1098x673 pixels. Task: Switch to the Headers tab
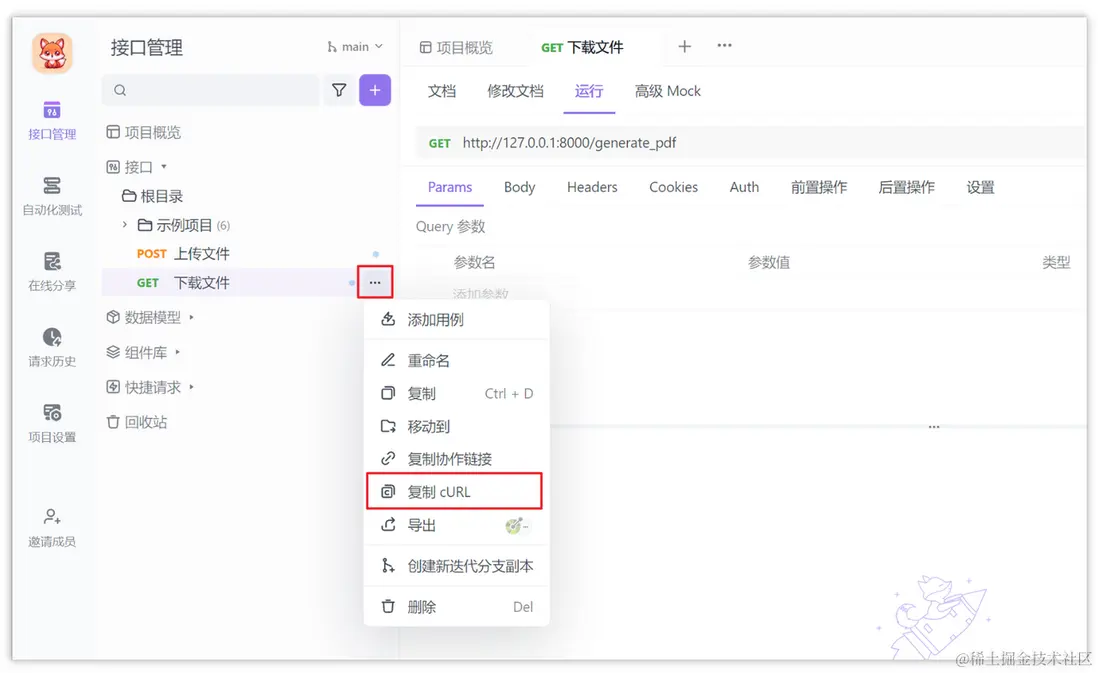(591, 187)
